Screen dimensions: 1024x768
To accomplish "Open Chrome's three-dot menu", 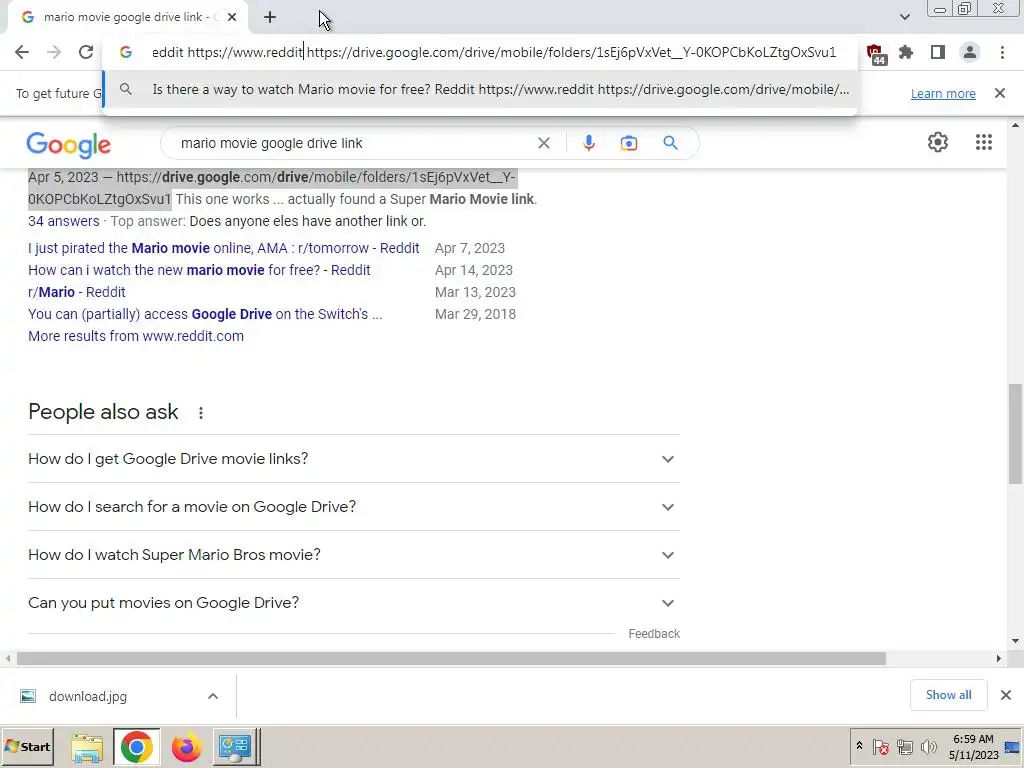I will click(1002, 52).
